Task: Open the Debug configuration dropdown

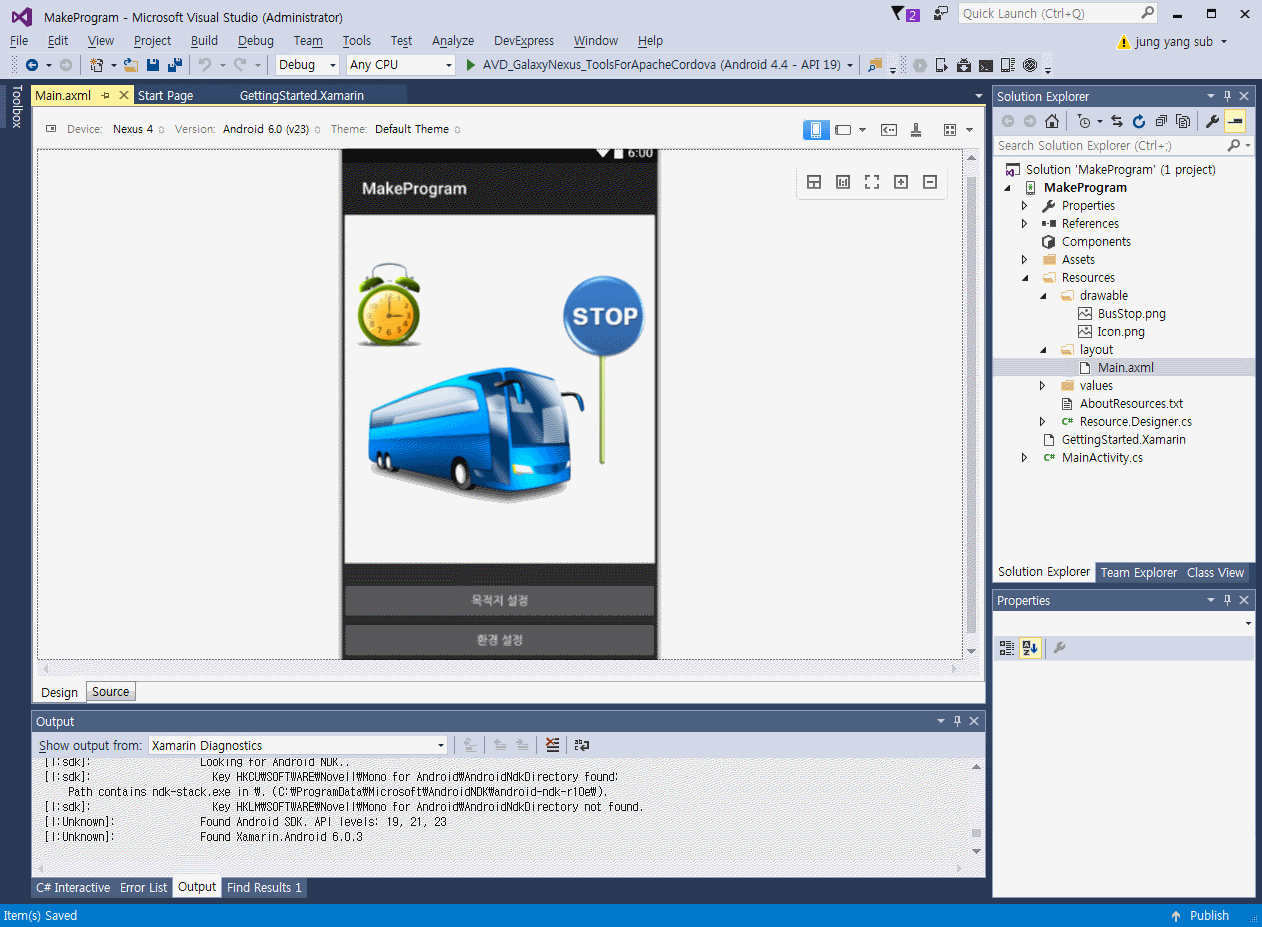Action: point(308,65)
